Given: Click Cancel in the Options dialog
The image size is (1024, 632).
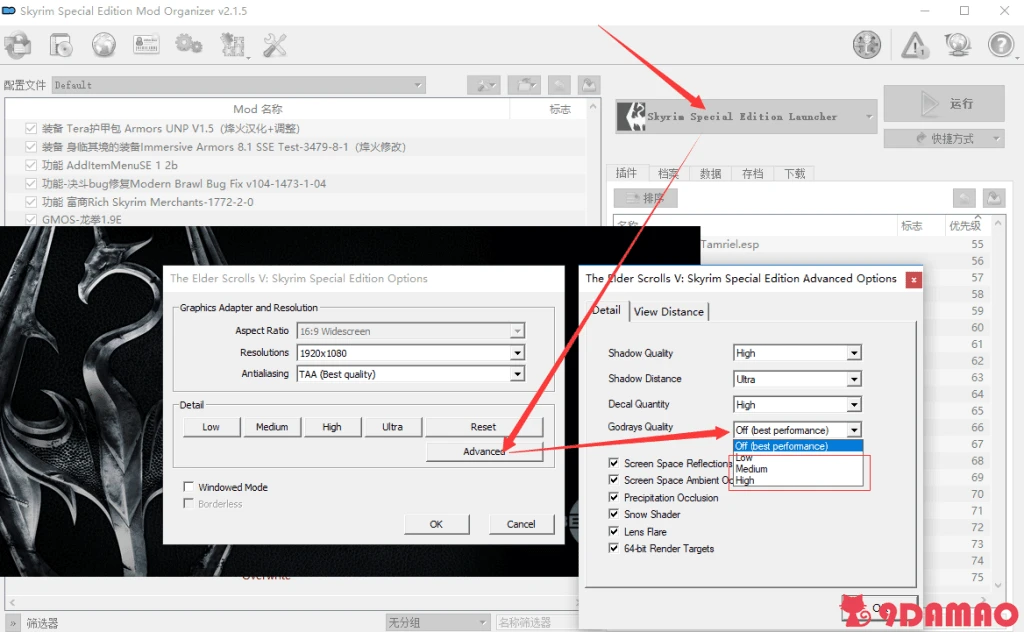Looking at the screenshot, I should click(521, 524).
